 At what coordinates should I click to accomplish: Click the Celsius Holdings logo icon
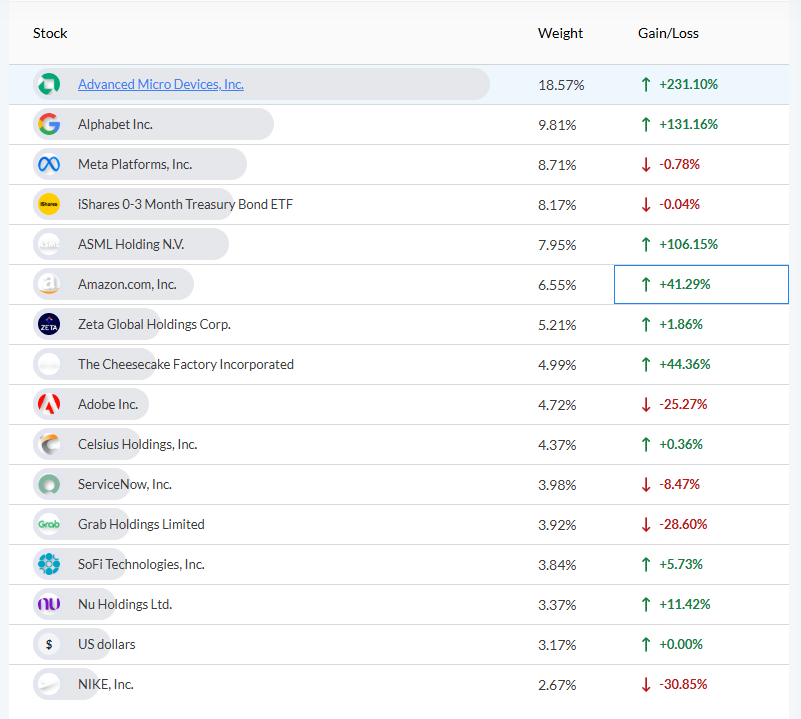tap(49, 444)
